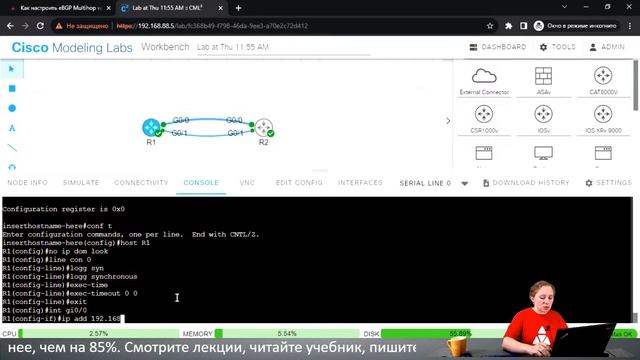Viewport: 640px width, 360px height.
Task: Switch to the CONSOLE tab
Action: coord(201,183)
